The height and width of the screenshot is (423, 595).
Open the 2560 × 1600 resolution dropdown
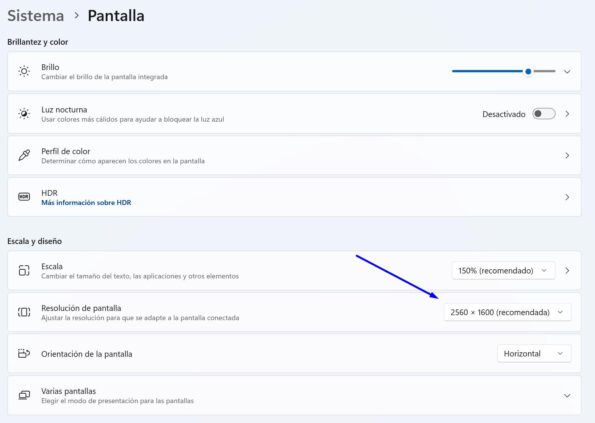[x=507, y=312]
